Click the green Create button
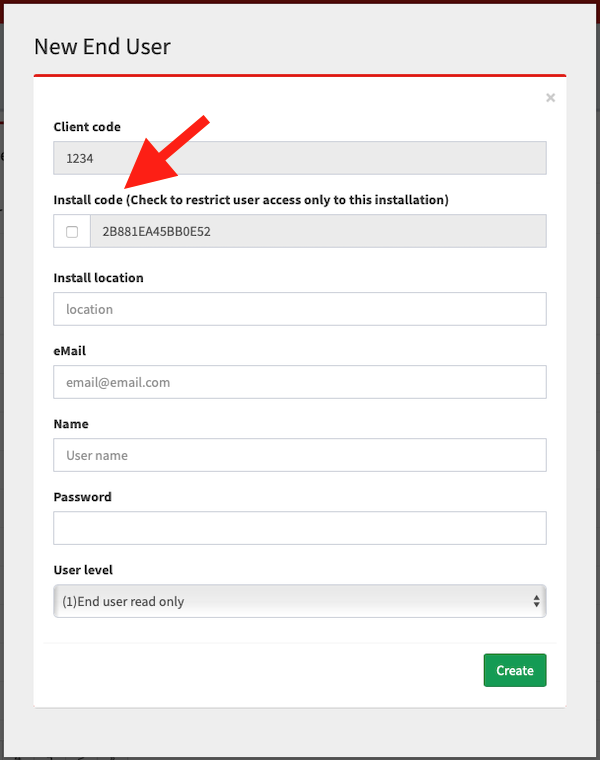Image resolution: width=600 pixels, height=760 pixels. click(x=515, y=670)
